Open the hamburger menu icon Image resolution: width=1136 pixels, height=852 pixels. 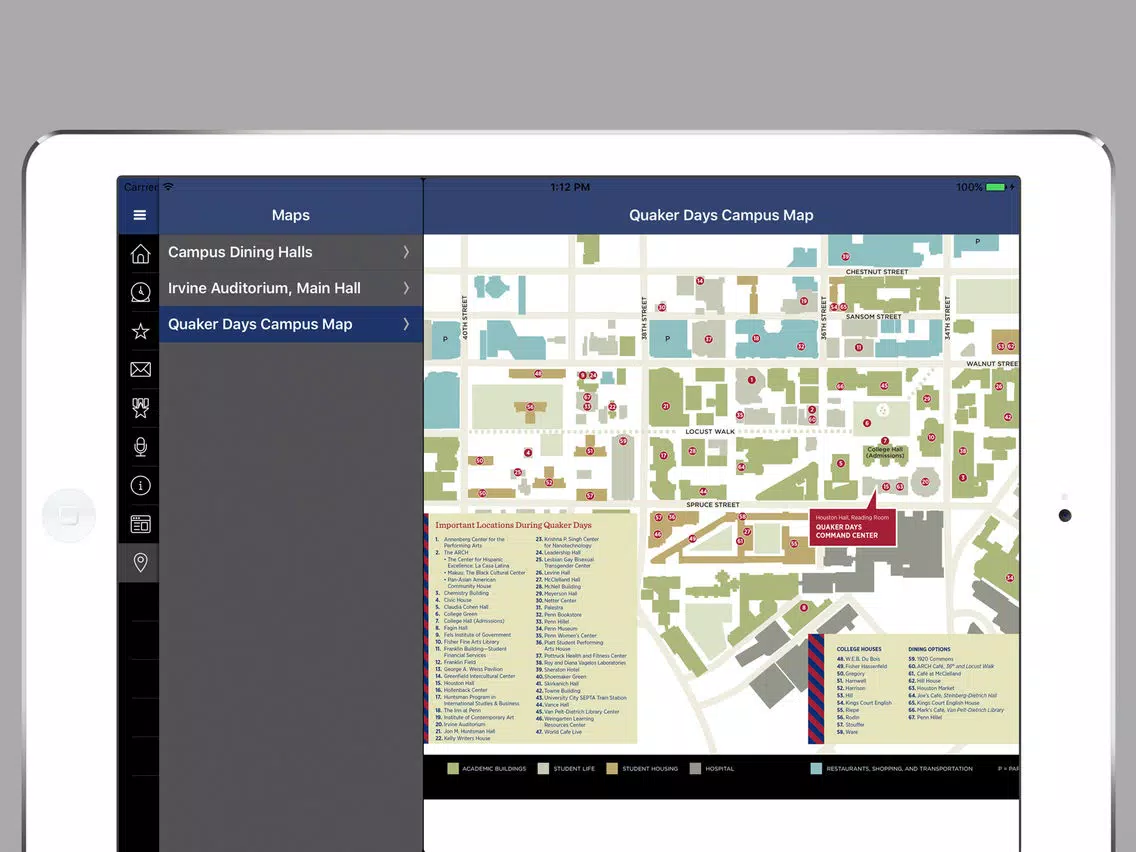pos(140,215)
